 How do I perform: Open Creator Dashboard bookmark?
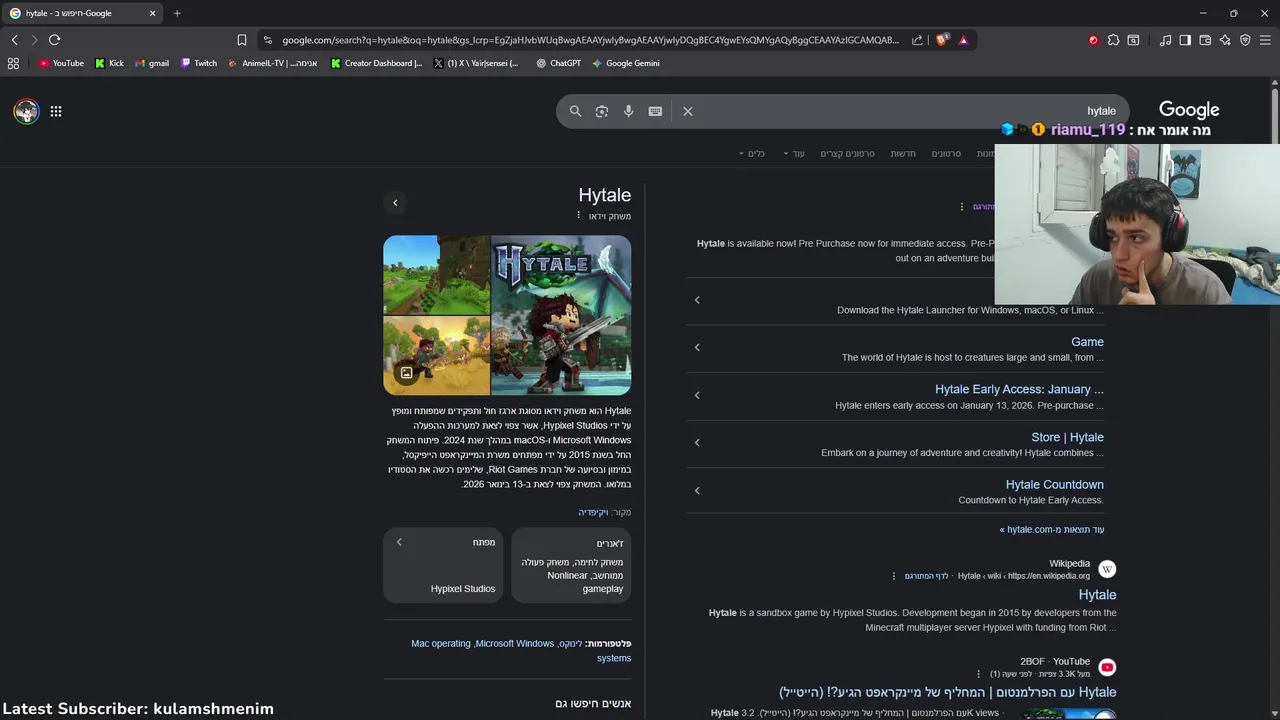pos(377,63)
